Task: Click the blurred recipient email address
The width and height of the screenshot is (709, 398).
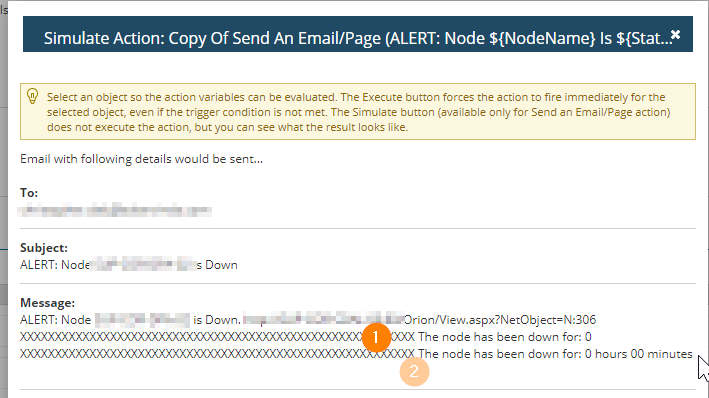Action: click(115, 210)
